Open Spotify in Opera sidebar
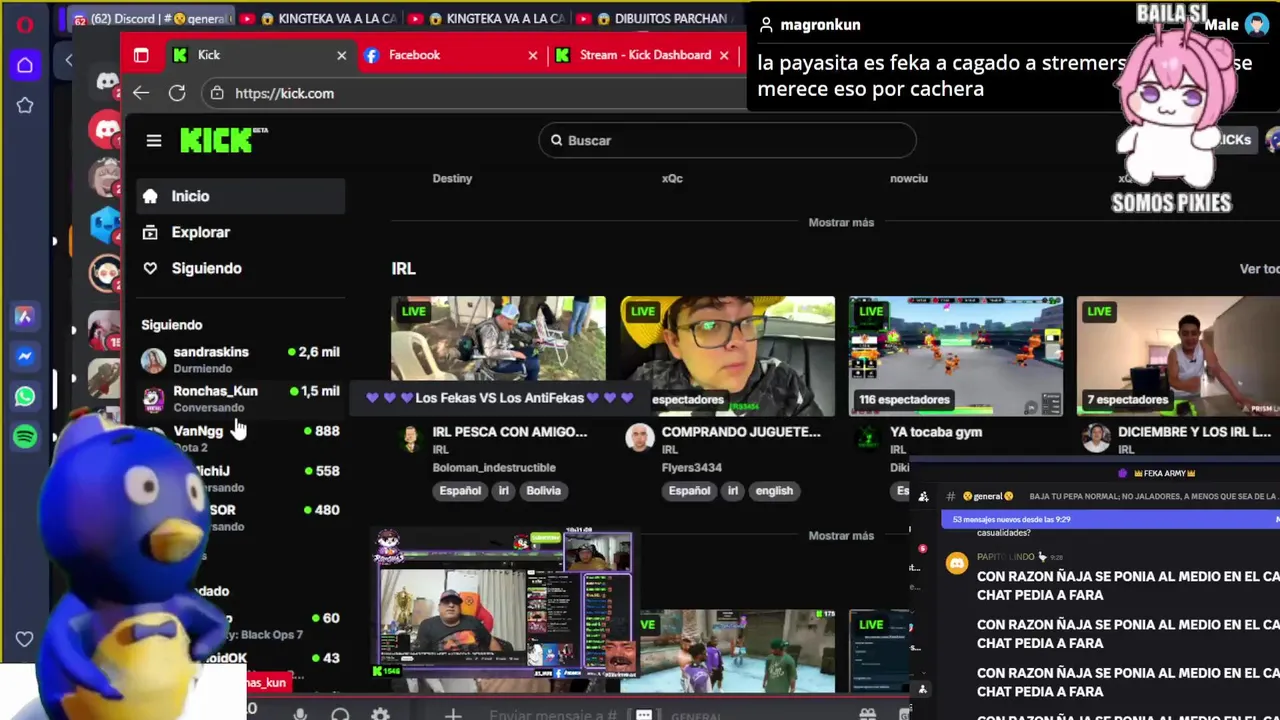 point(25,436)
